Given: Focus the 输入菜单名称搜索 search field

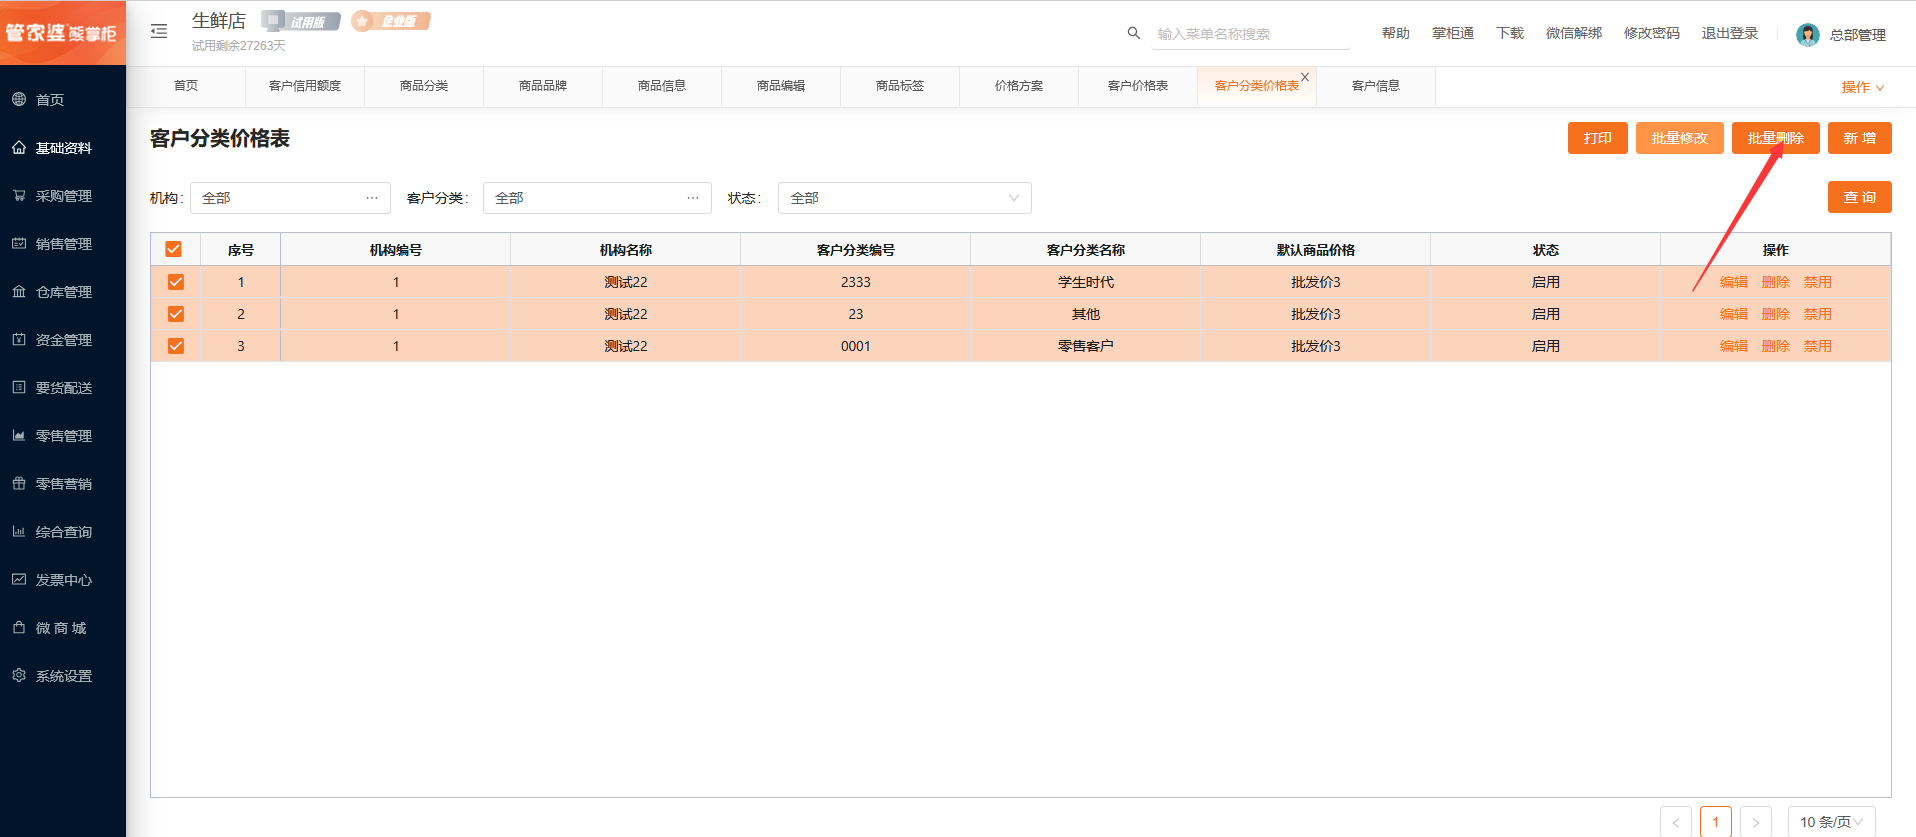Looking at the screenshot, I should point(1251,34).
